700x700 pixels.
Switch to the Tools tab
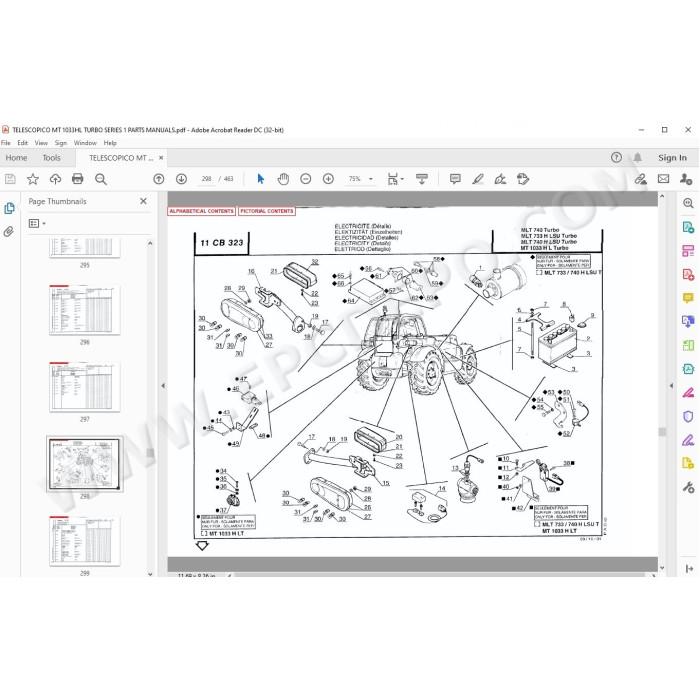pyautogui.click(x=51, y=158)
